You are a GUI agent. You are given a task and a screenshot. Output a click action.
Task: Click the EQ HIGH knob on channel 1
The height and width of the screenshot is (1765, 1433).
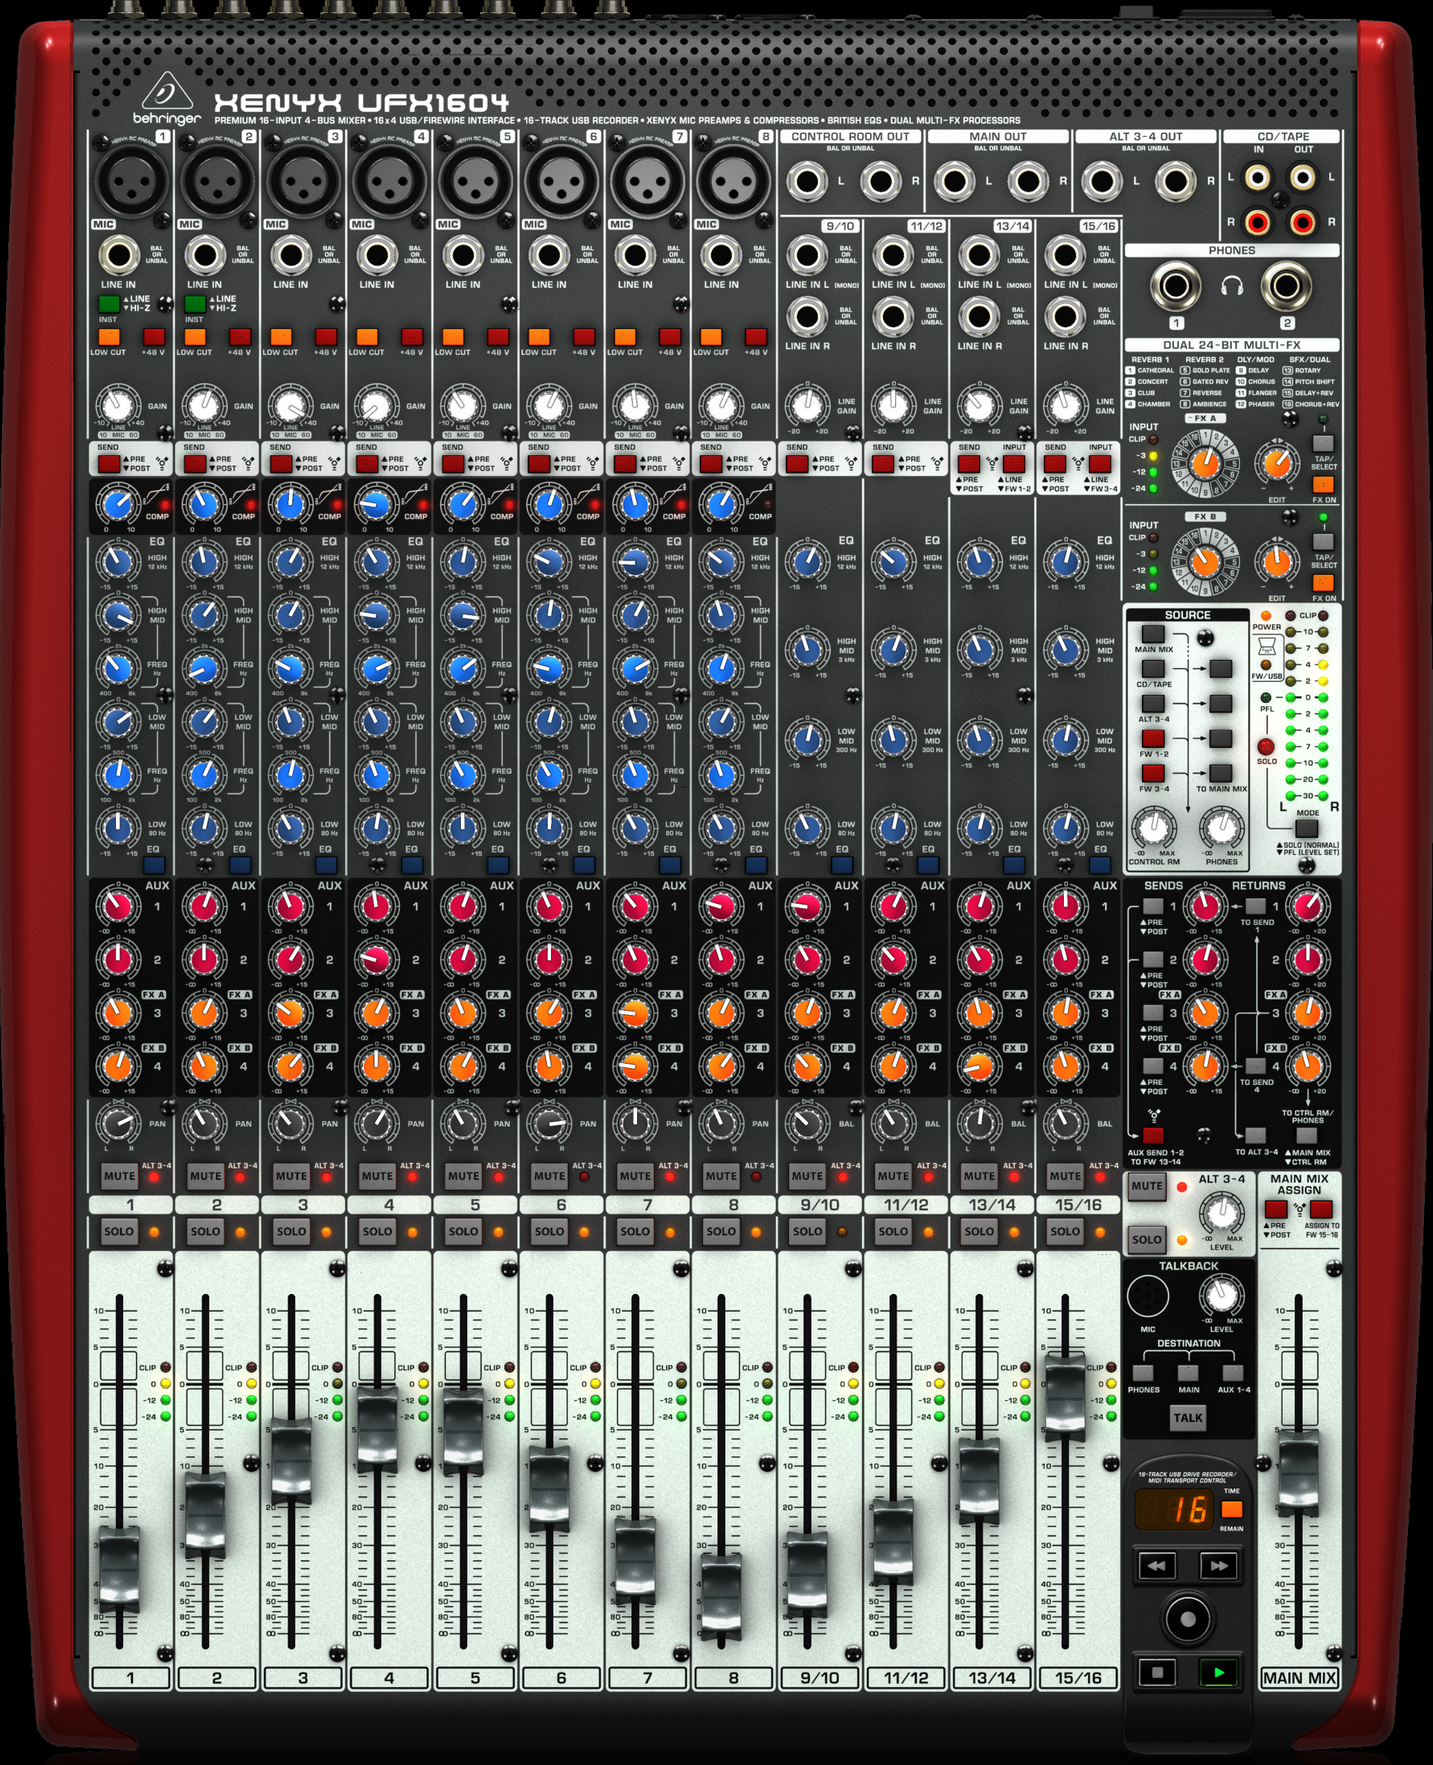[x=118, y=562]
